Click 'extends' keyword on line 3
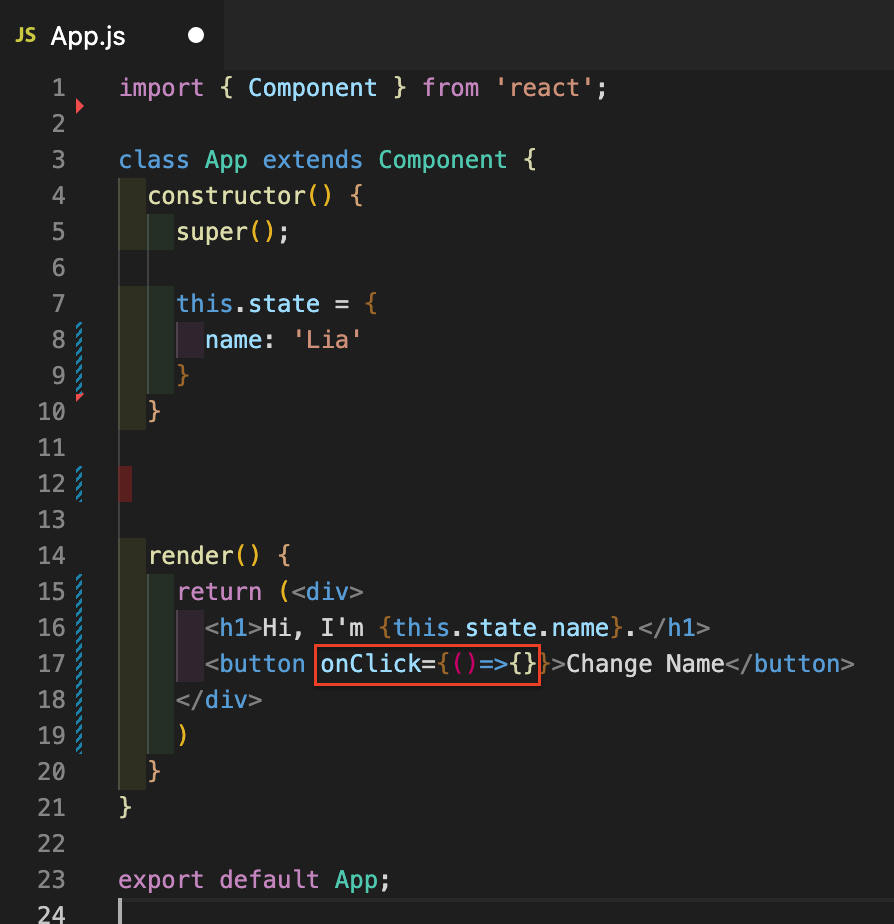Screen dimensions: 894x924 tap(312, 160)
